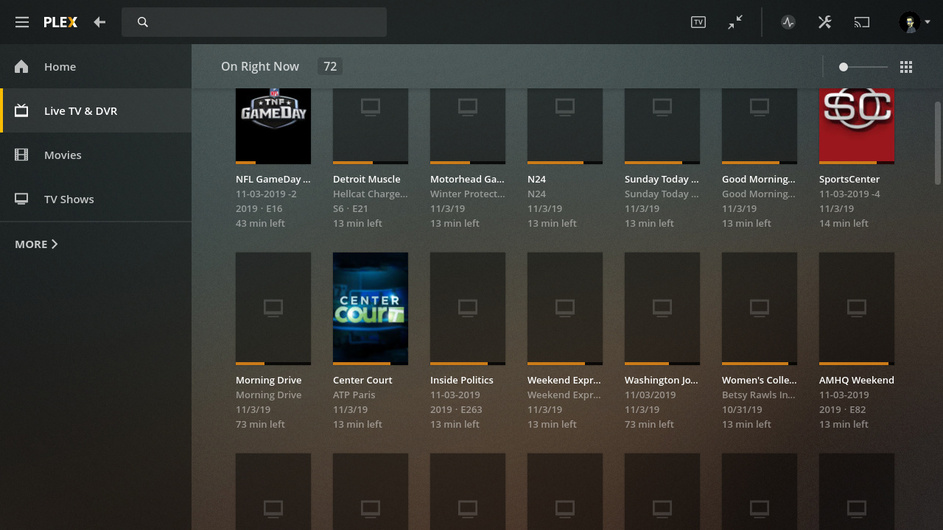Click N24 title link

[536, 179]
